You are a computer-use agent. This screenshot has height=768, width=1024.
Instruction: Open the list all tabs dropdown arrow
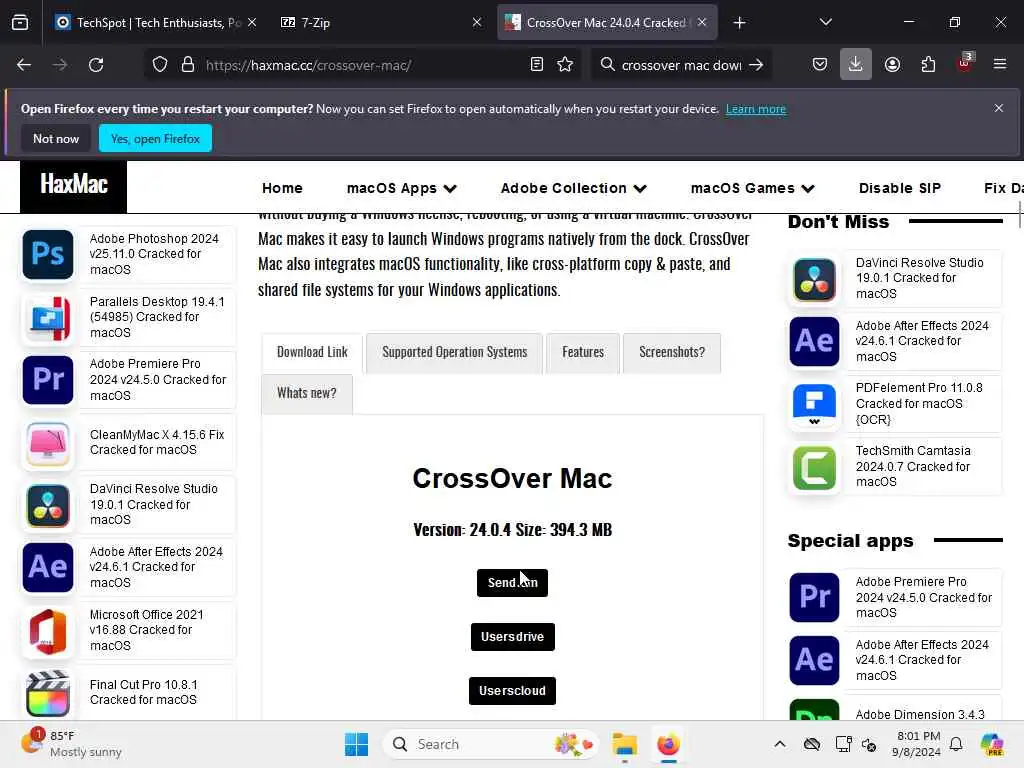coord(825,22)
